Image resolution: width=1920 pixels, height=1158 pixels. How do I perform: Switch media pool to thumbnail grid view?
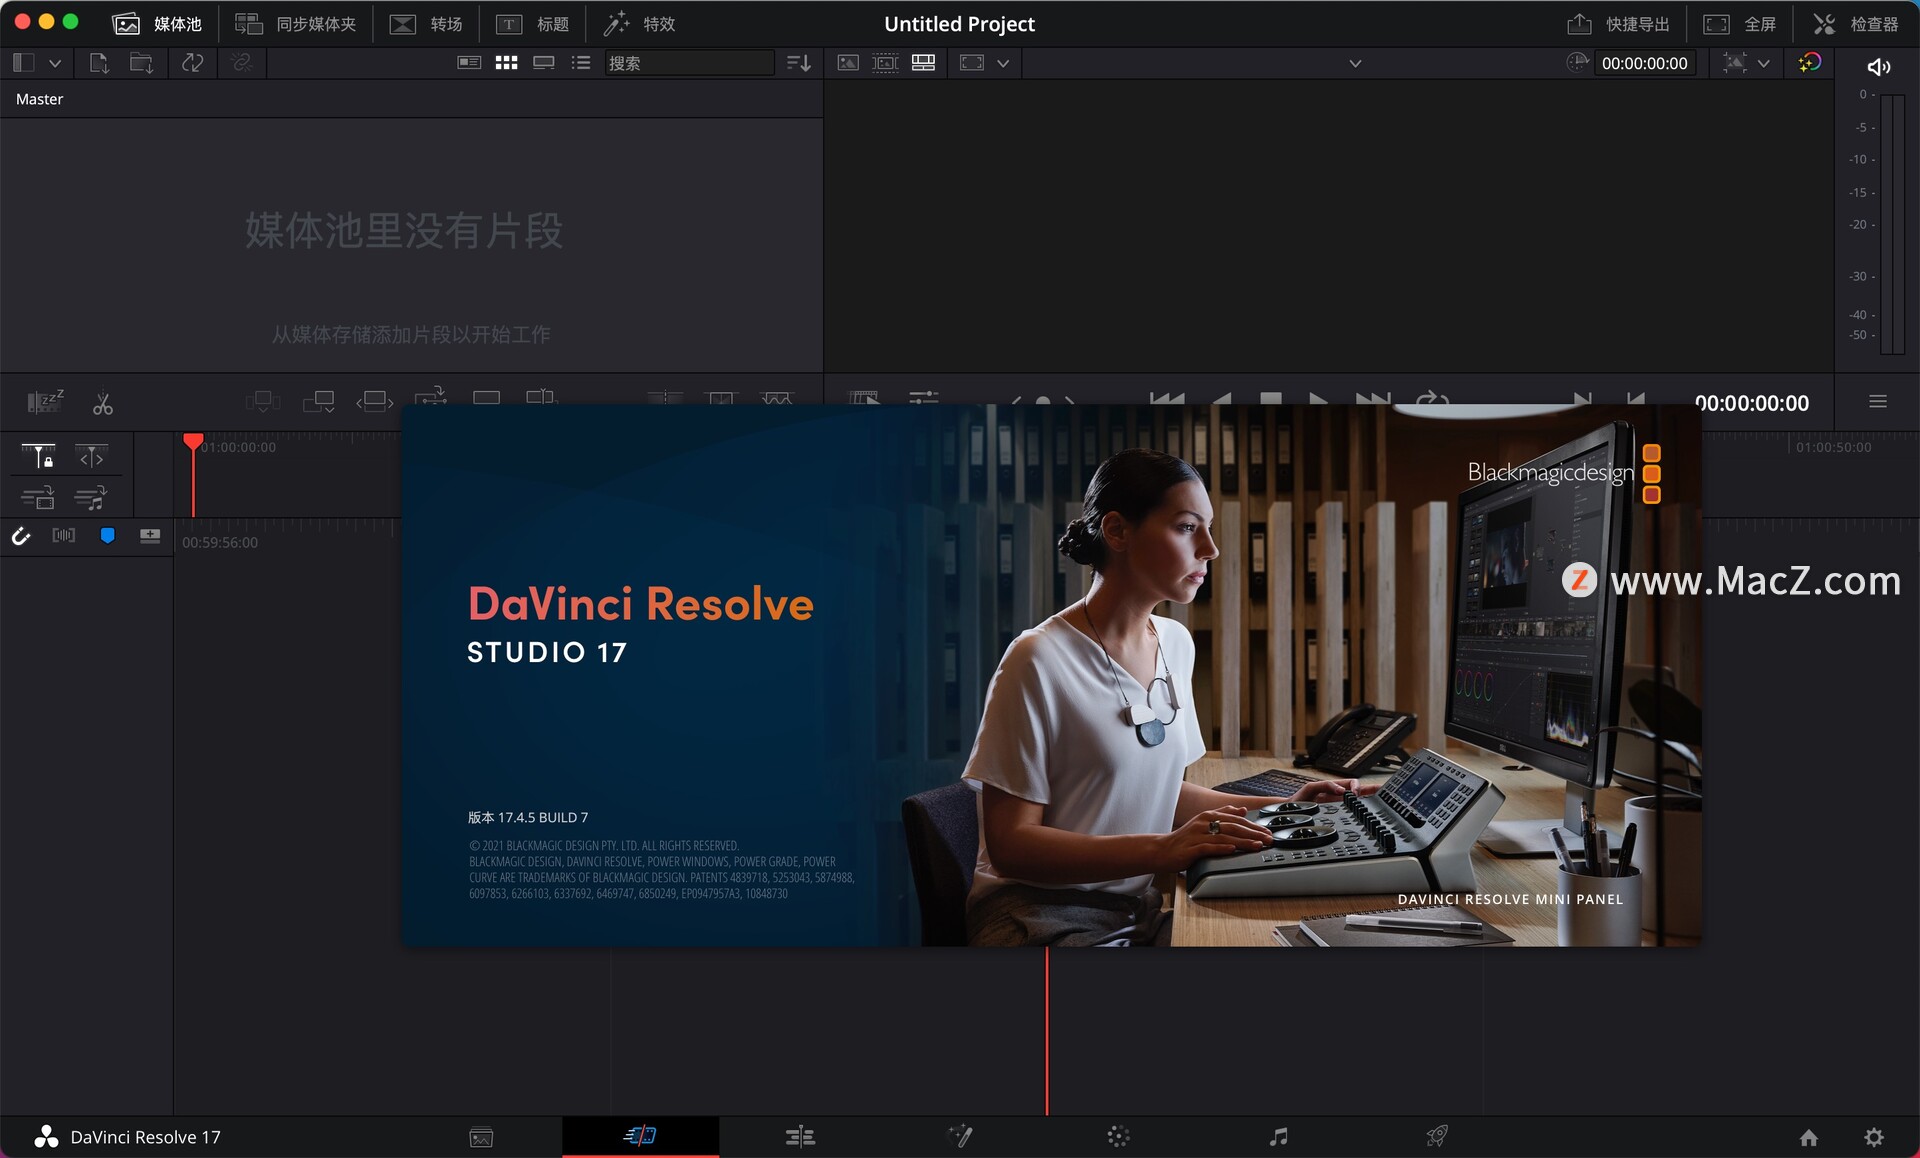pos(507,62)
